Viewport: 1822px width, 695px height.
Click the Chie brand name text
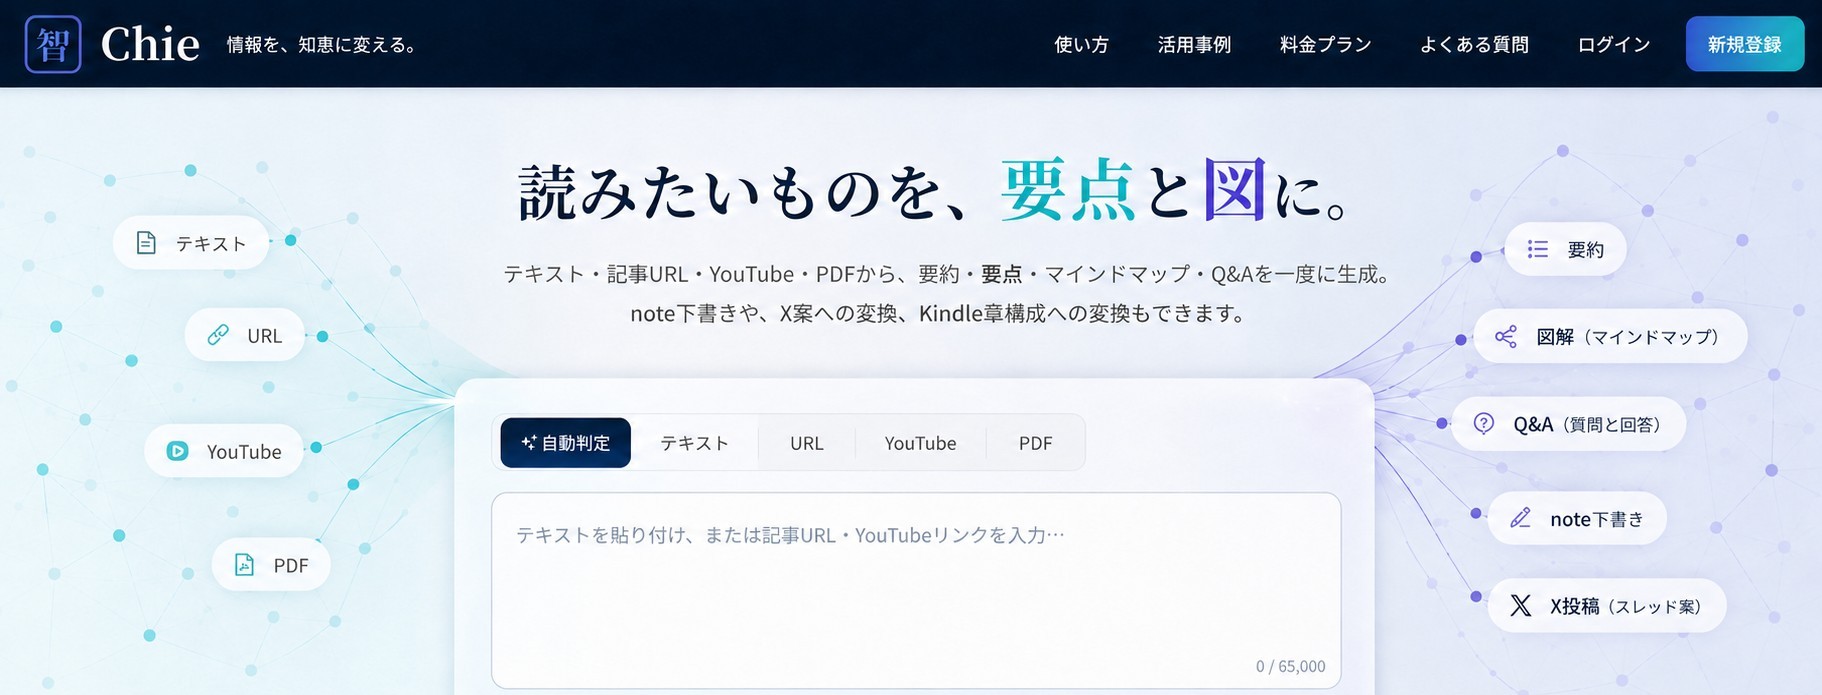point(150,44)
